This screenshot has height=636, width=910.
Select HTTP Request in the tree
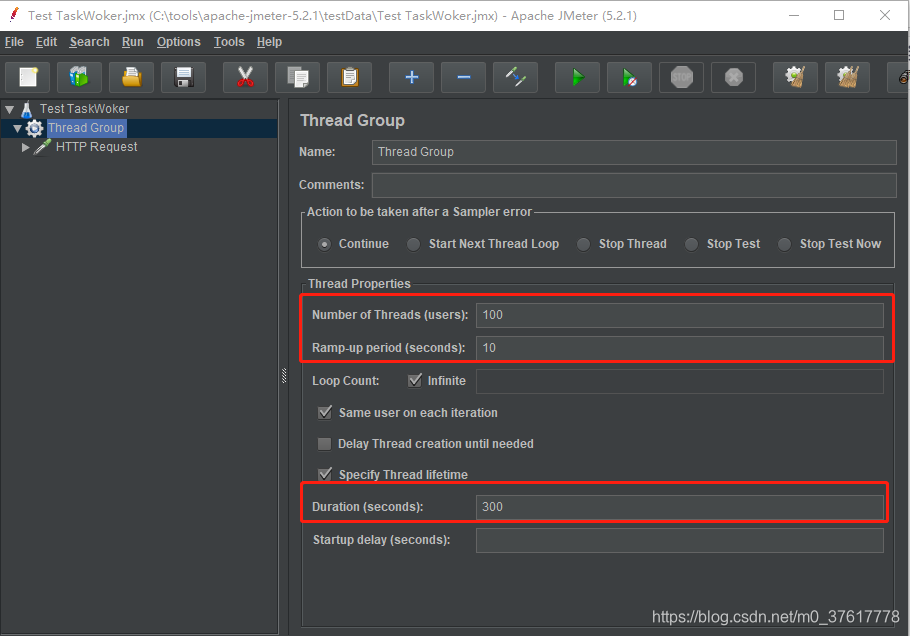coord(96,147)
